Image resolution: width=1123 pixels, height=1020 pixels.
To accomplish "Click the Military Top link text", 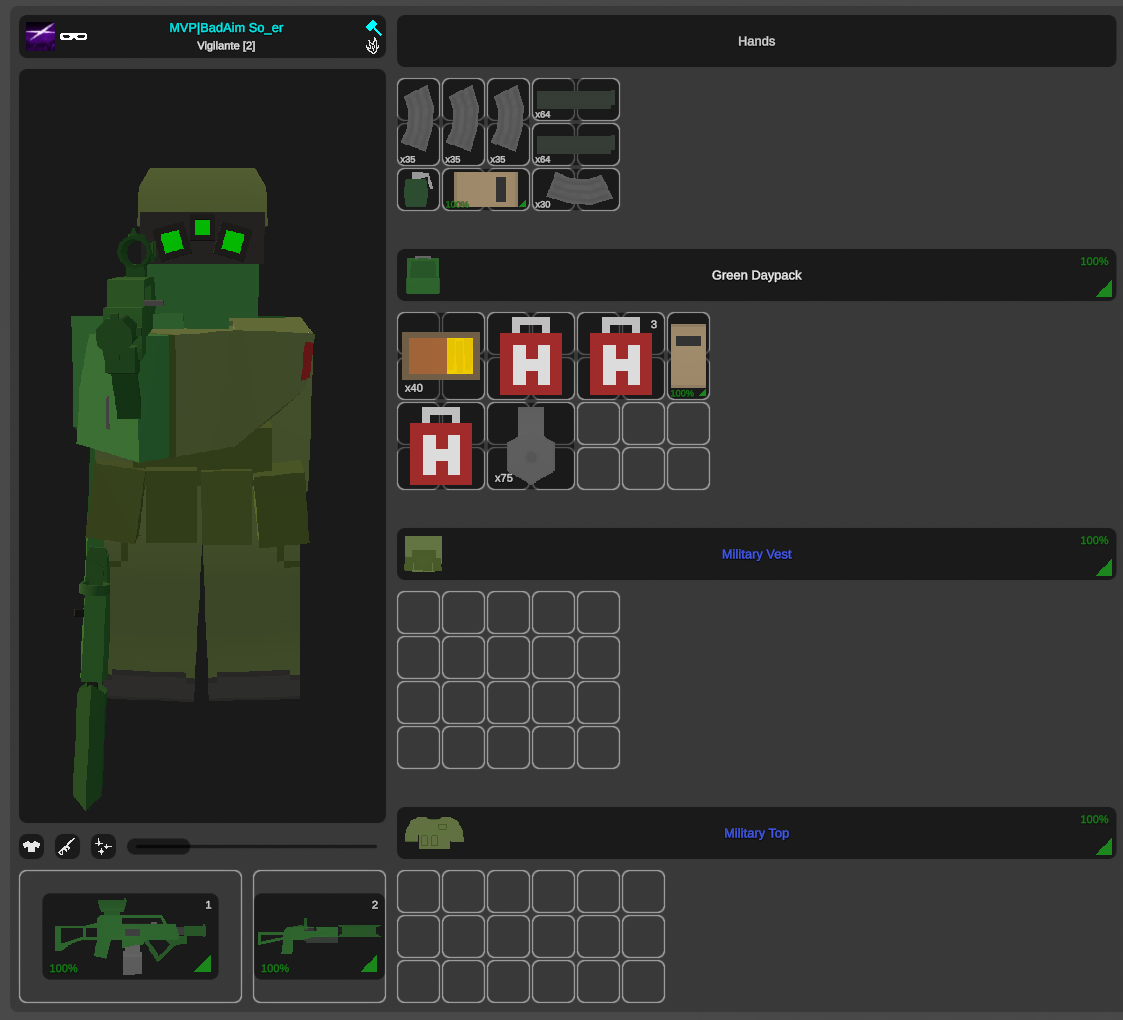I will (756, 833).
